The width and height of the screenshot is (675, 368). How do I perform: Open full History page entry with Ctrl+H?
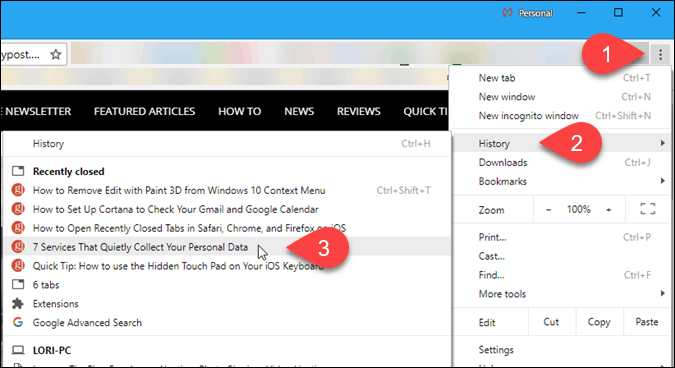tap(227, 143)
